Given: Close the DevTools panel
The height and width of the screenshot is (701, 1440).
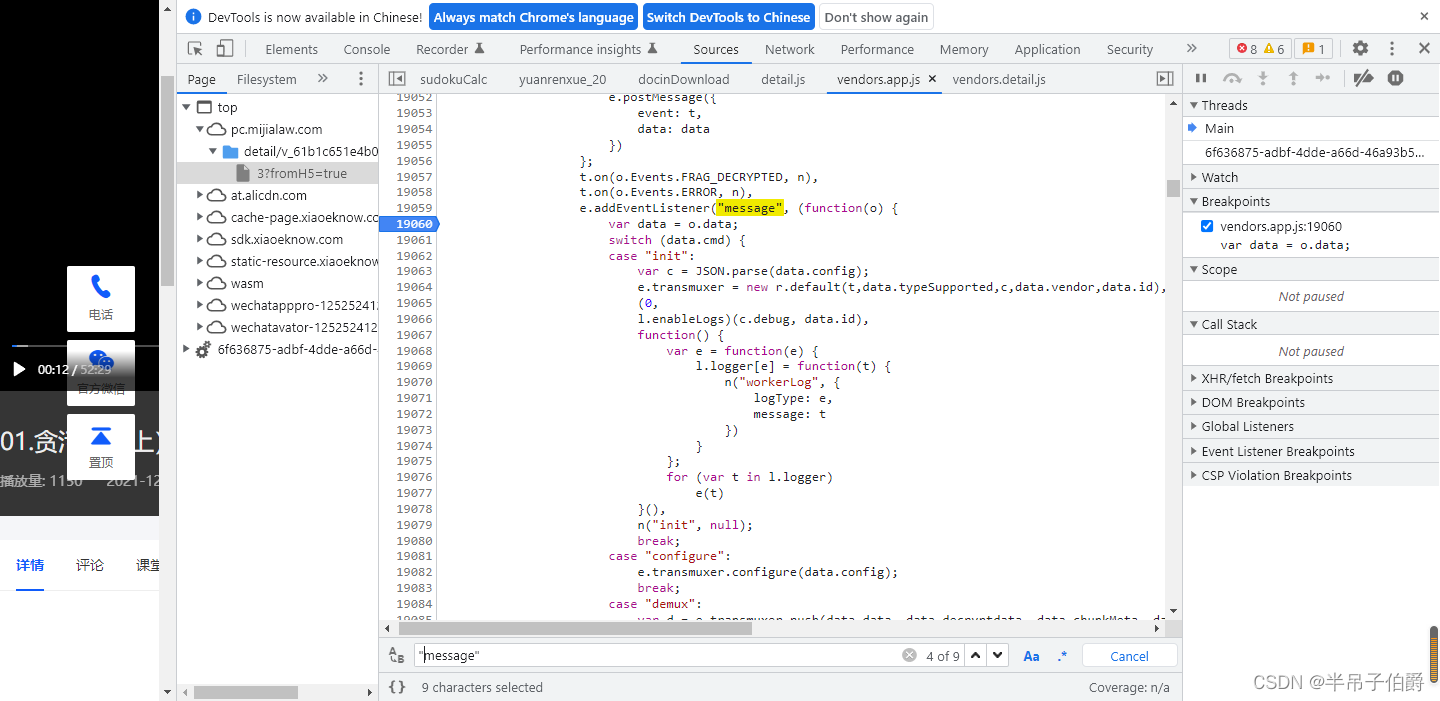Looking at the screenshot, I should coord(1424,48).
